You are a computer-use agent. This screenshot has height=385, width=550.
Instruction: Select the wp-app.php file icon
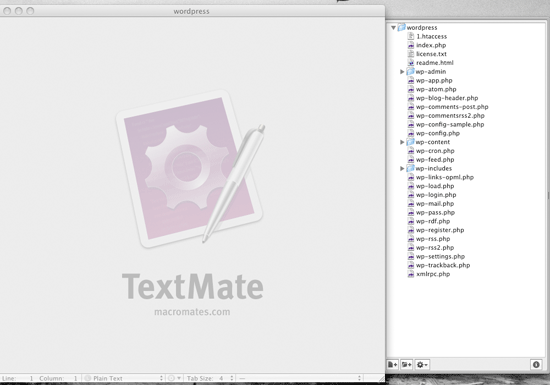tap(411, 80)
